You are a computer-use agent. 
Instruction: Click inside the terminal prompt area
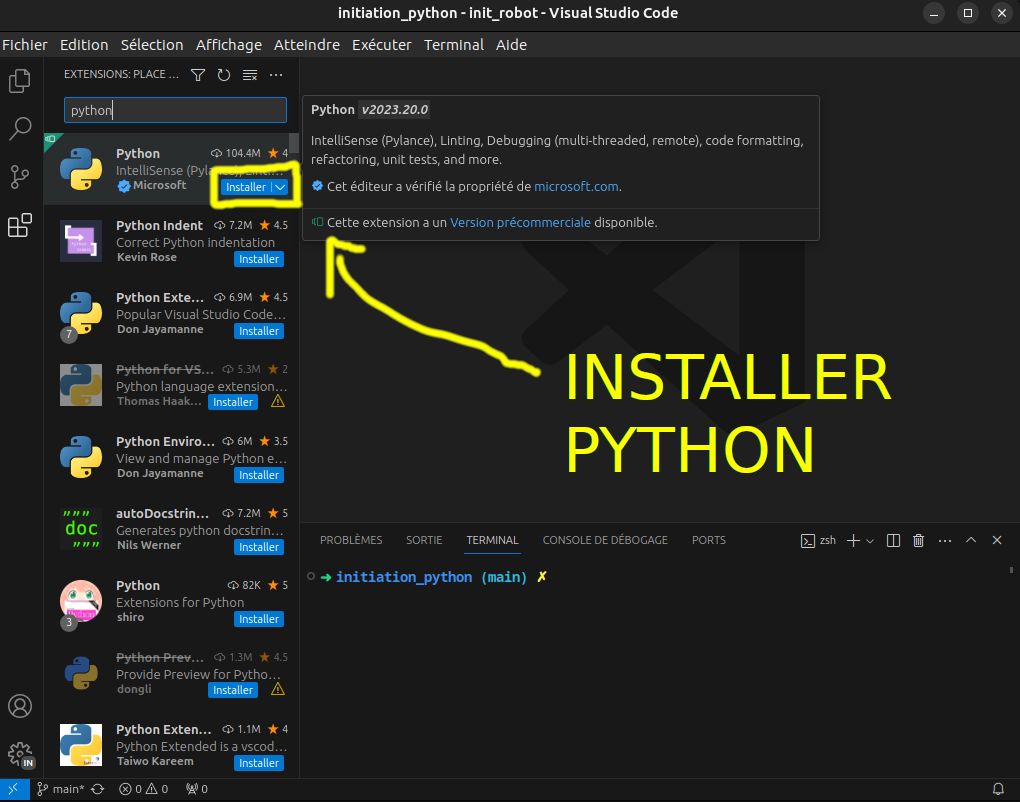pyautogui.click(x=657, y=670)
